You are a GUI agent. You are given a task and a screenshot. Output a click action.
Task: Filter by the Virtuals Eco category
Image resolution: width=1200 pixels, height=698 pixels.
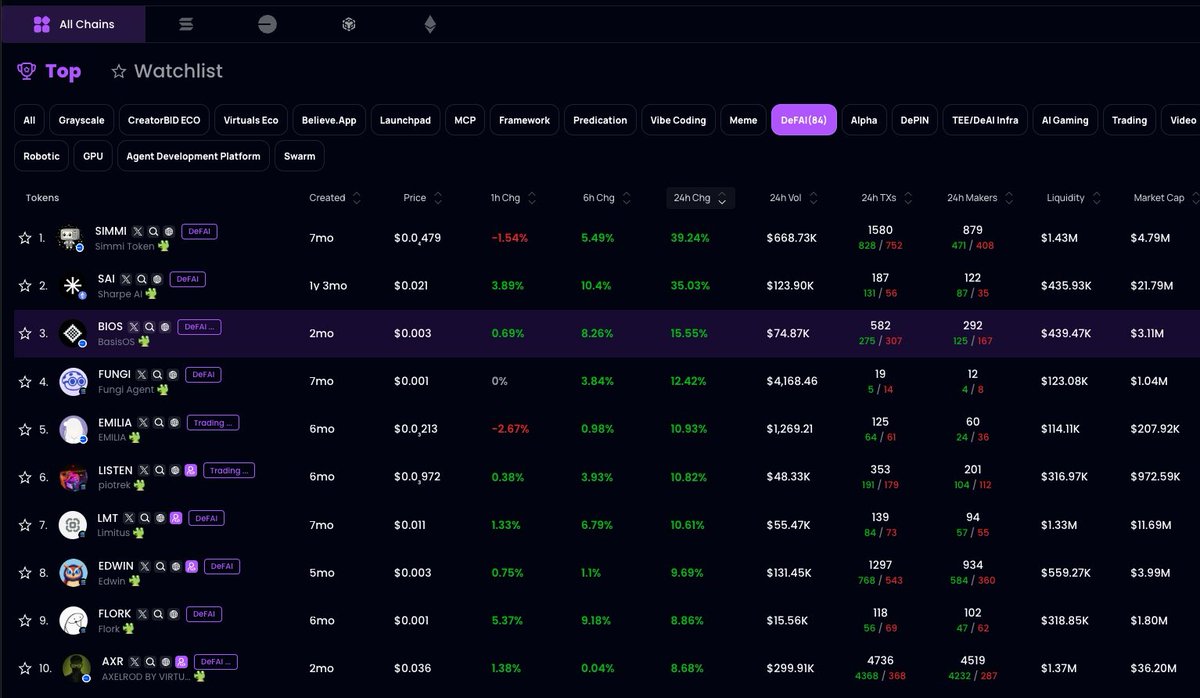251,120
